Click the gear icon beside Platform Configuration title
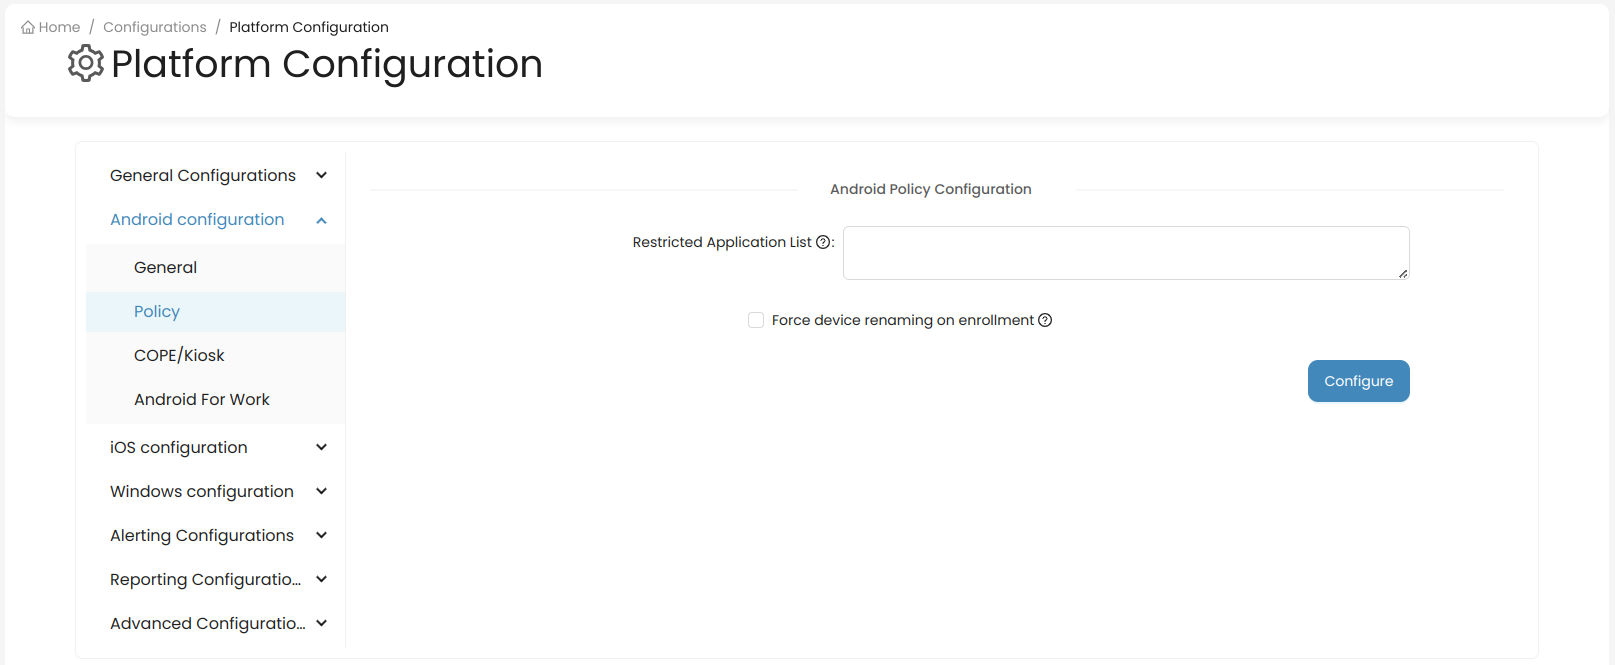The height and width of the screenshot is (665, 1615). (x=86, y=63)
